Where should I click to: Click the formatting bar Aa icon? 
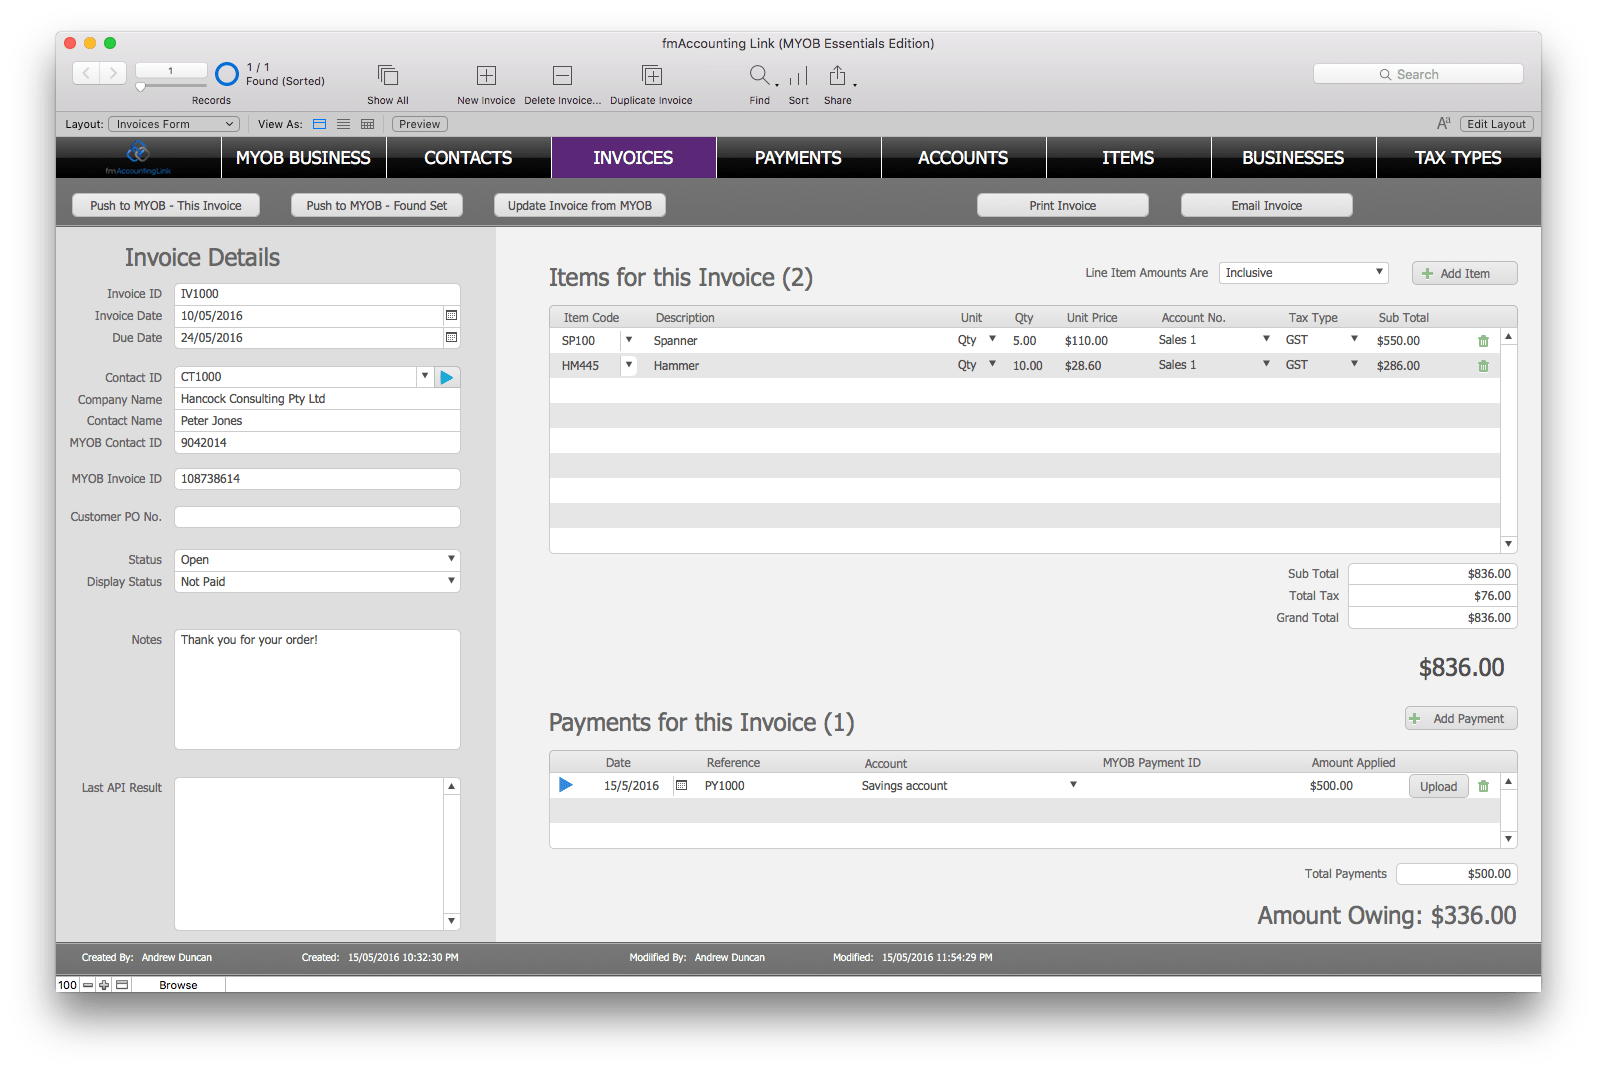pos(1443,123)
